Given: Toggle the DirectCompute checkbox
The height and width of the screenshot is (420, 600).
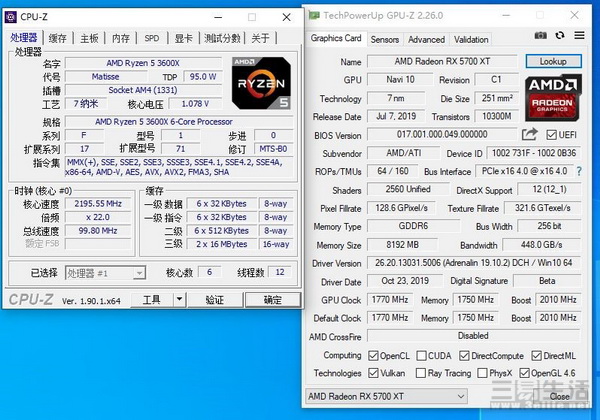Looking at the screenshot, I should [x=464, y=356].
